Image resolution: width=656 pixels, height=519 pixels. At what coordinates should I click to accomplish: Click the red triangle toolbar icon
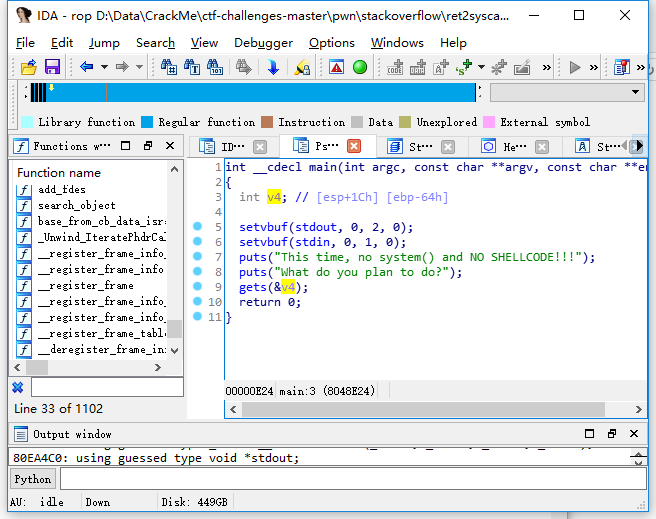[x=336, y=67]
